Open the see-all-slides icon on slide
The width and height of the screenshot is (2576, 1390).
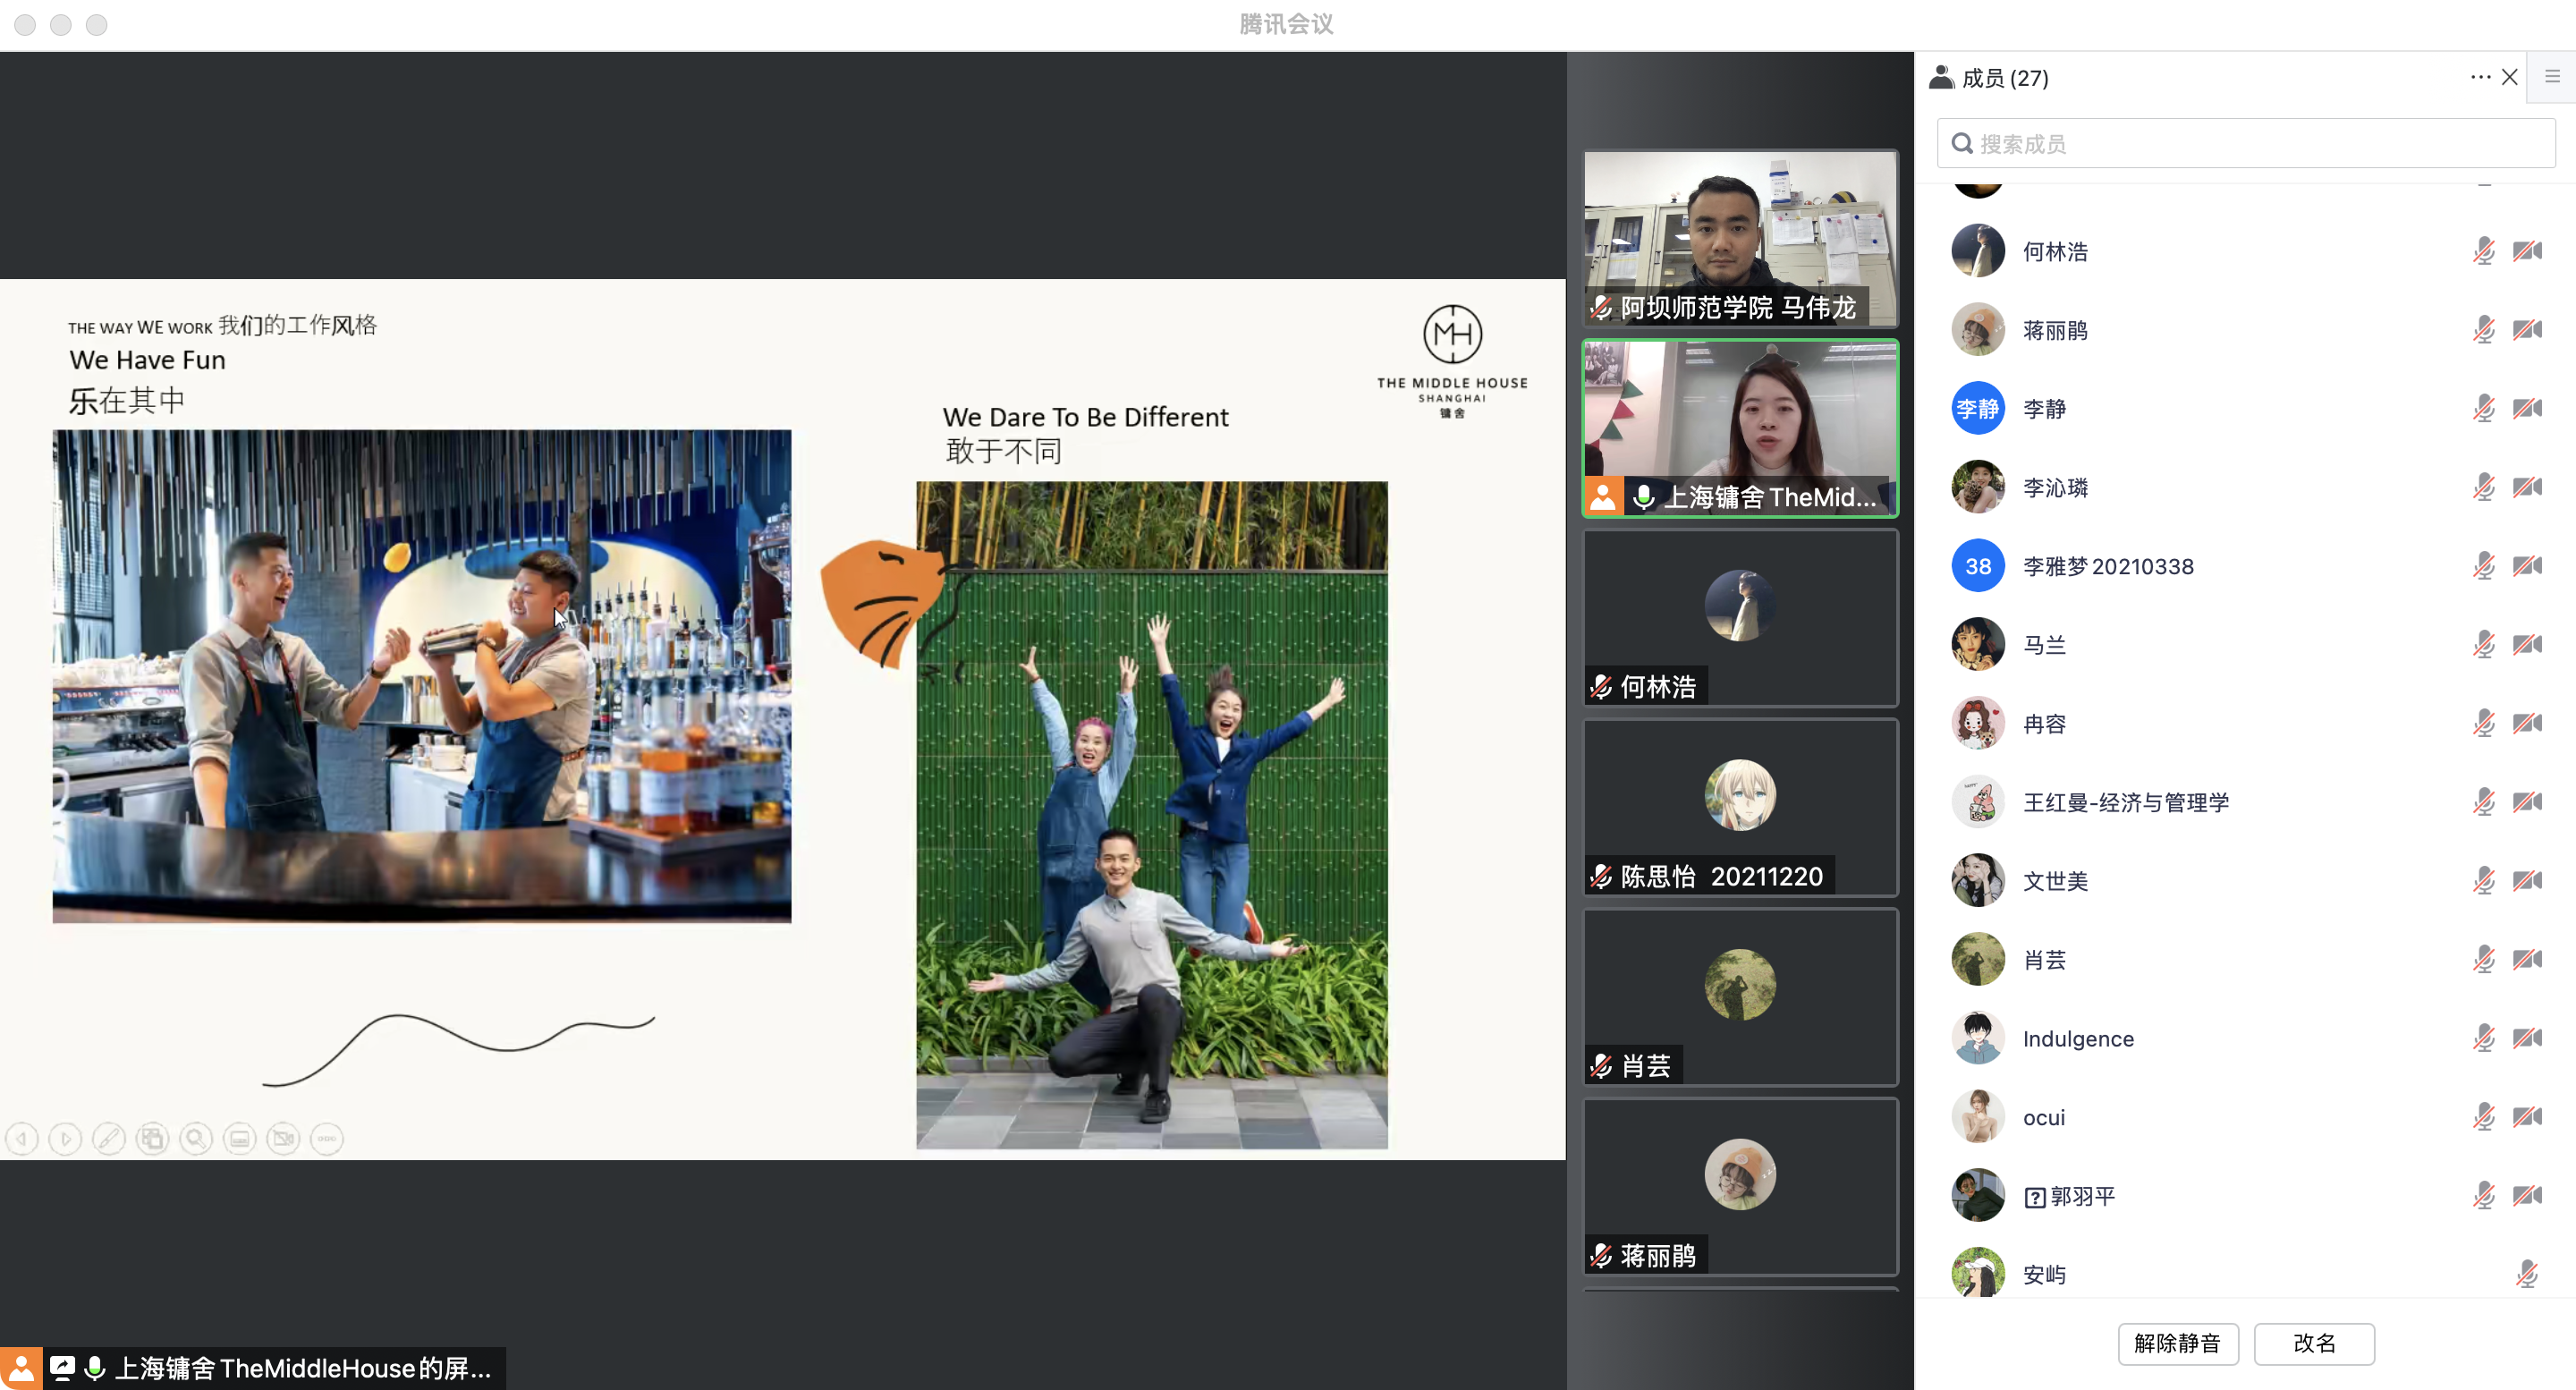point(152,1138)
